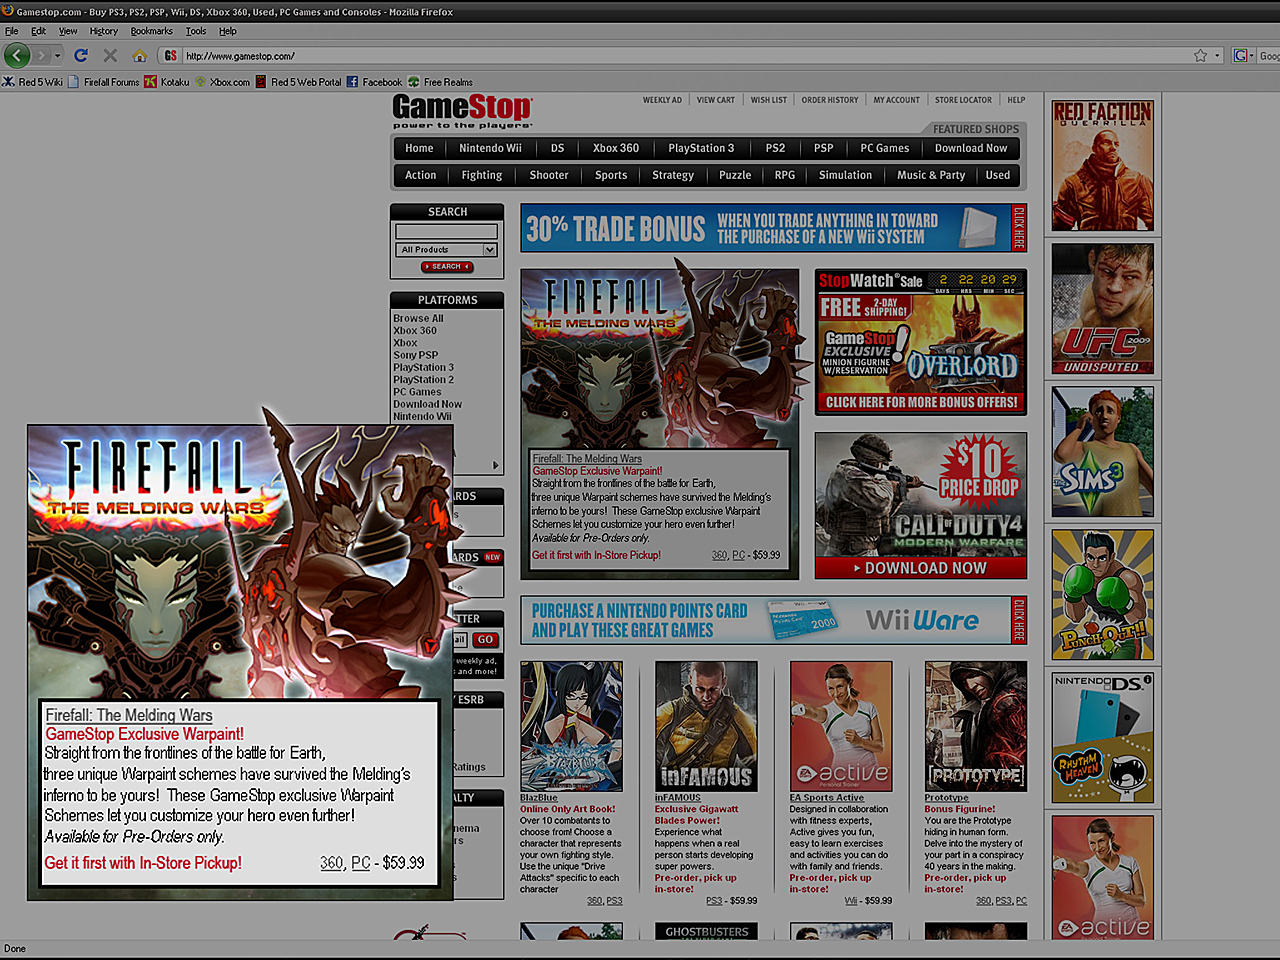Bookmark this page with the star icon
The height and width of the screenshot is (960, 1280).
pyautogui.click(x=1200, y=56)
